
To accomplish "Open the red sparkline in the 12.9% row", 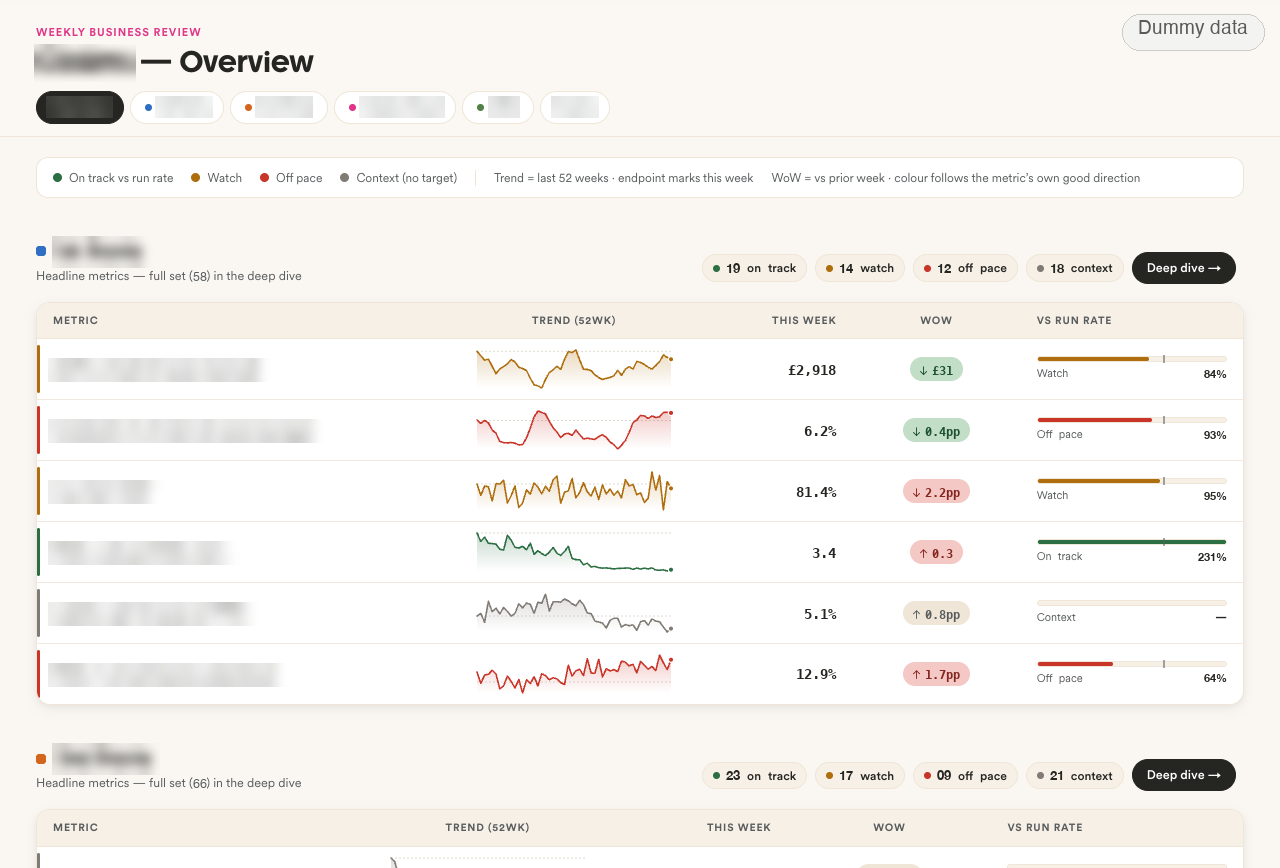I will click(x=574, y=674).
